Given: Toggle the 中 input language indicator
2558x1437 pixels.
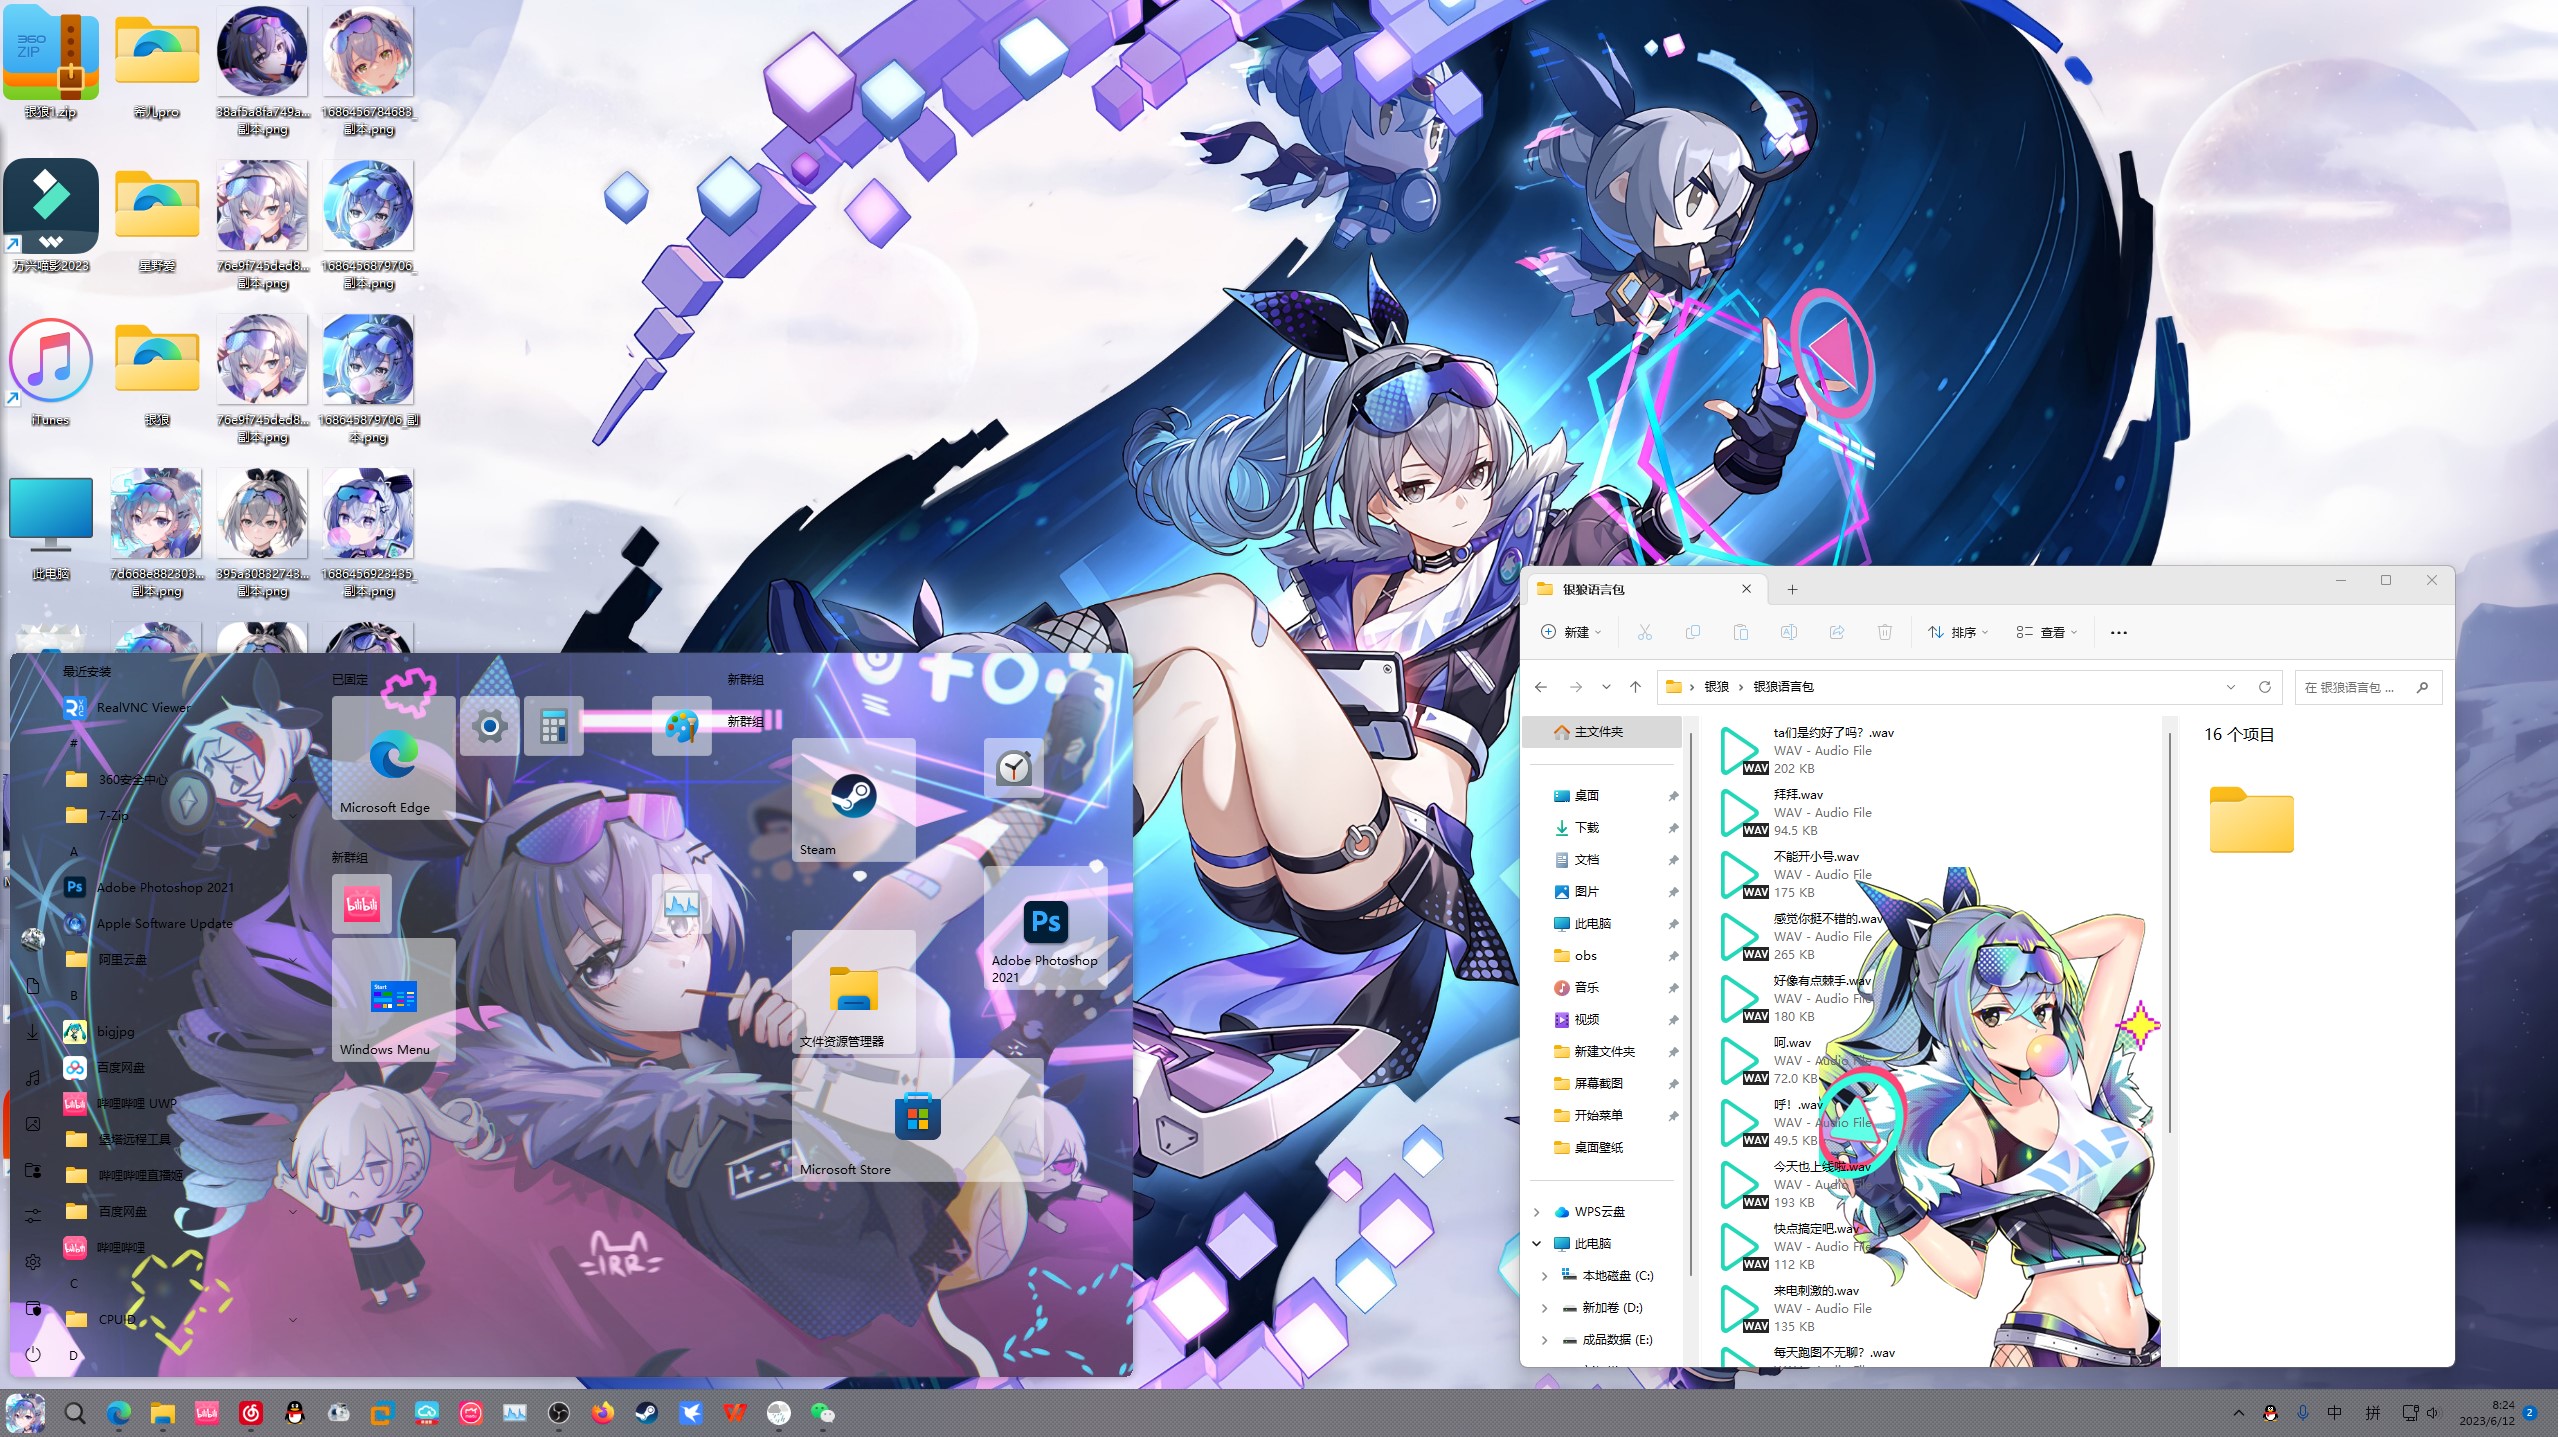Looking at the screenshot, I should [x=2334, y=1413].
